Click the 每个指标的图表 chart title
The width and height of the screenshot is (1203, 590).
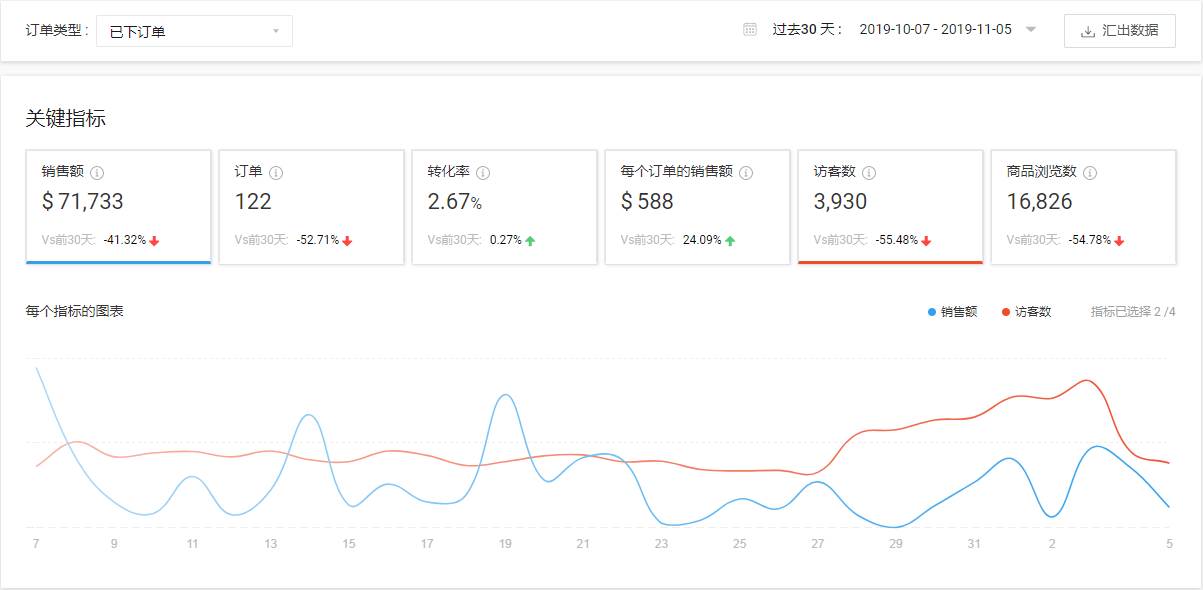click(x=75, y=311)
